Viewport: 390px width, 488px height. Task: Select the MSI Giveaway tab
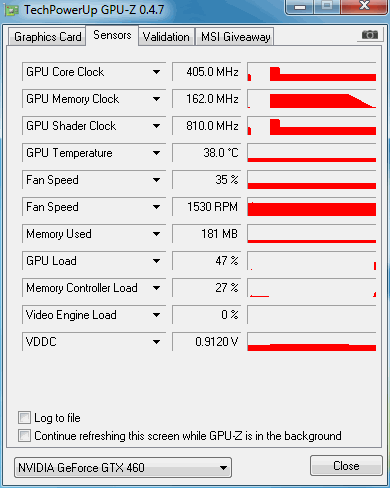(x=235, y=37)
